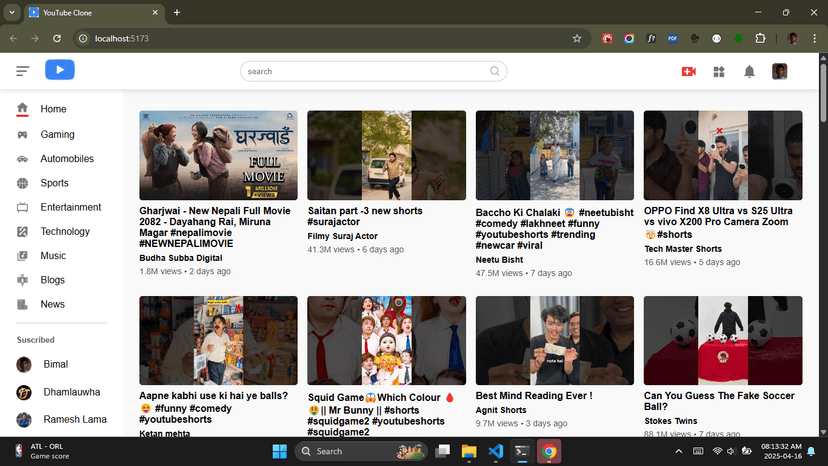Click Neetu Bisht channel name
The image size is (828, 466).
click(499, 260)
